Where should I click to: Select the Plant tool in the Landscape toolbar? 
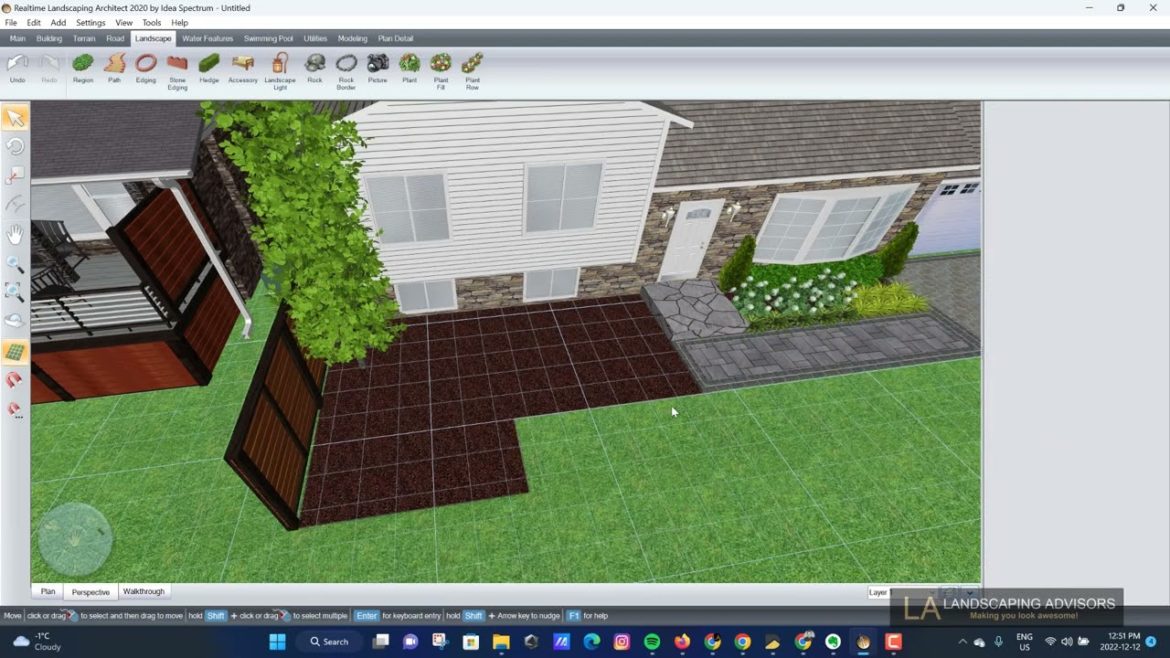[x=409, y=68]
